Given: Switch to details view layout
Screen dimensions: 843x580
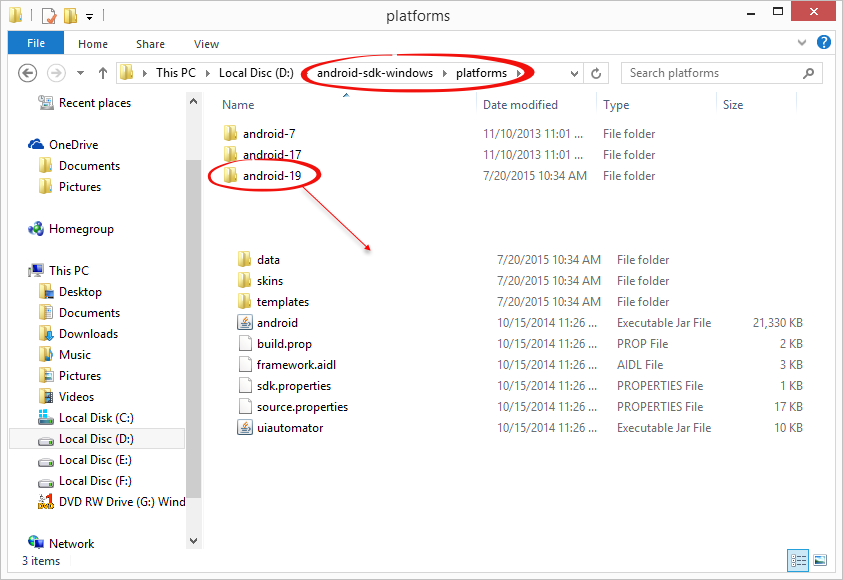Looking at the screenshot, I should 799,560.
